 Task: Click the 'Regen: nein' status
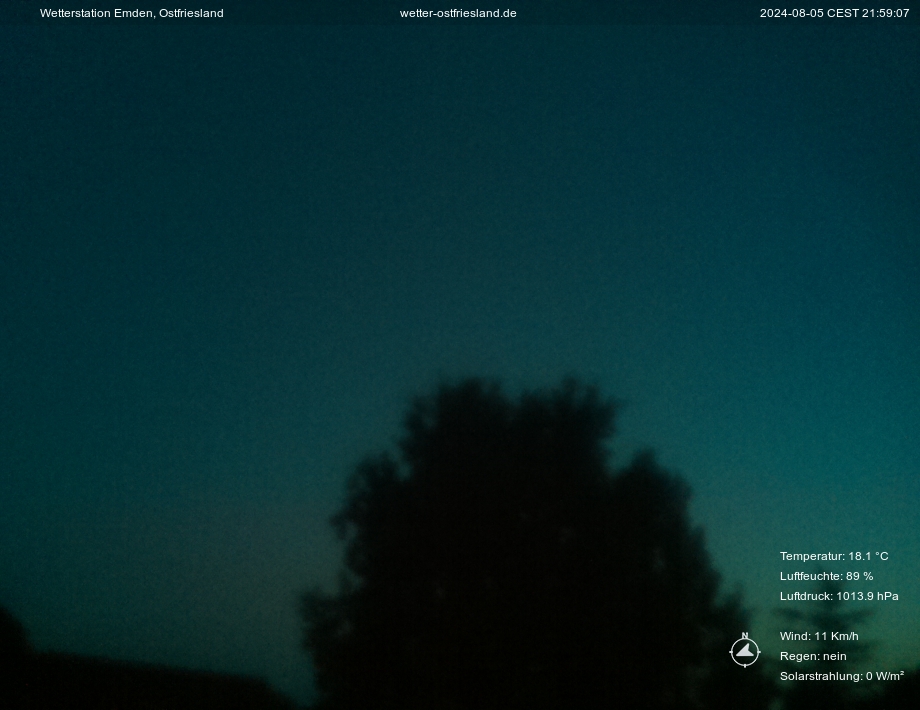(x=813, y=656)
